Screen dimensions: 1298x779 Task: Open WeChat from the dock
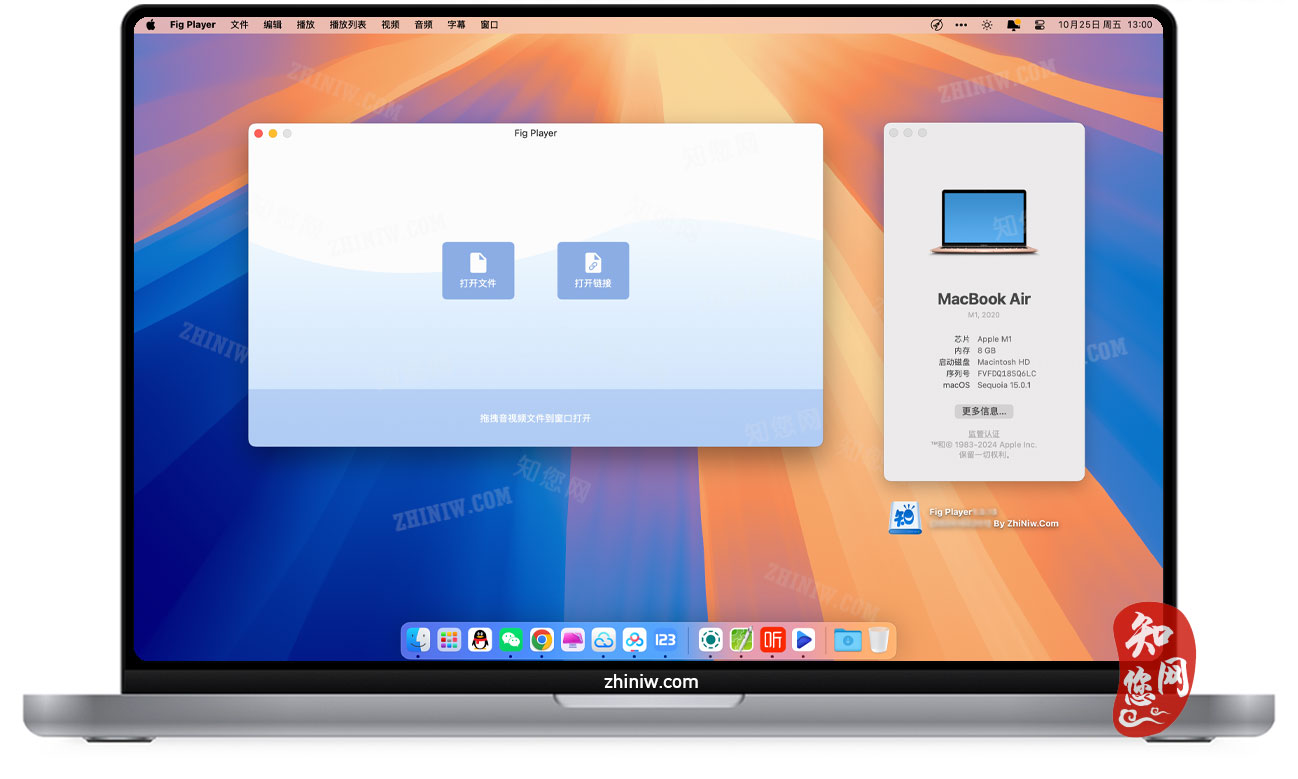click(511, 640)
